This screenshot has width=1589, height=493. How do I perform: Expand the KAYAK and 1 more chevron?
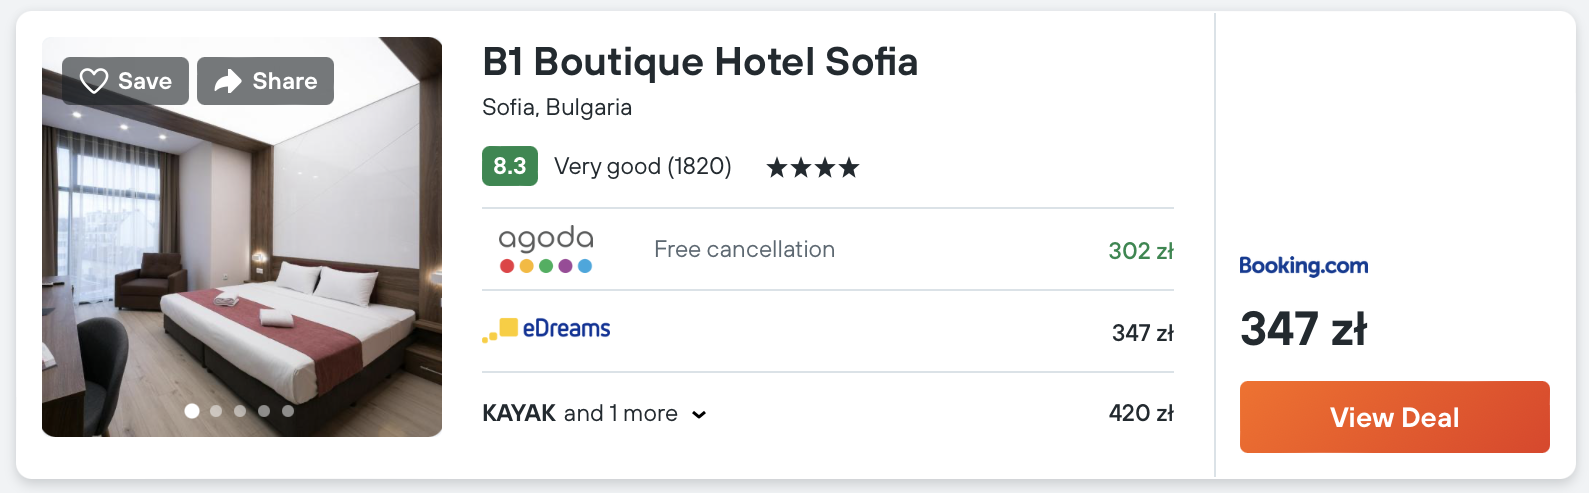(x=699, y=415)
